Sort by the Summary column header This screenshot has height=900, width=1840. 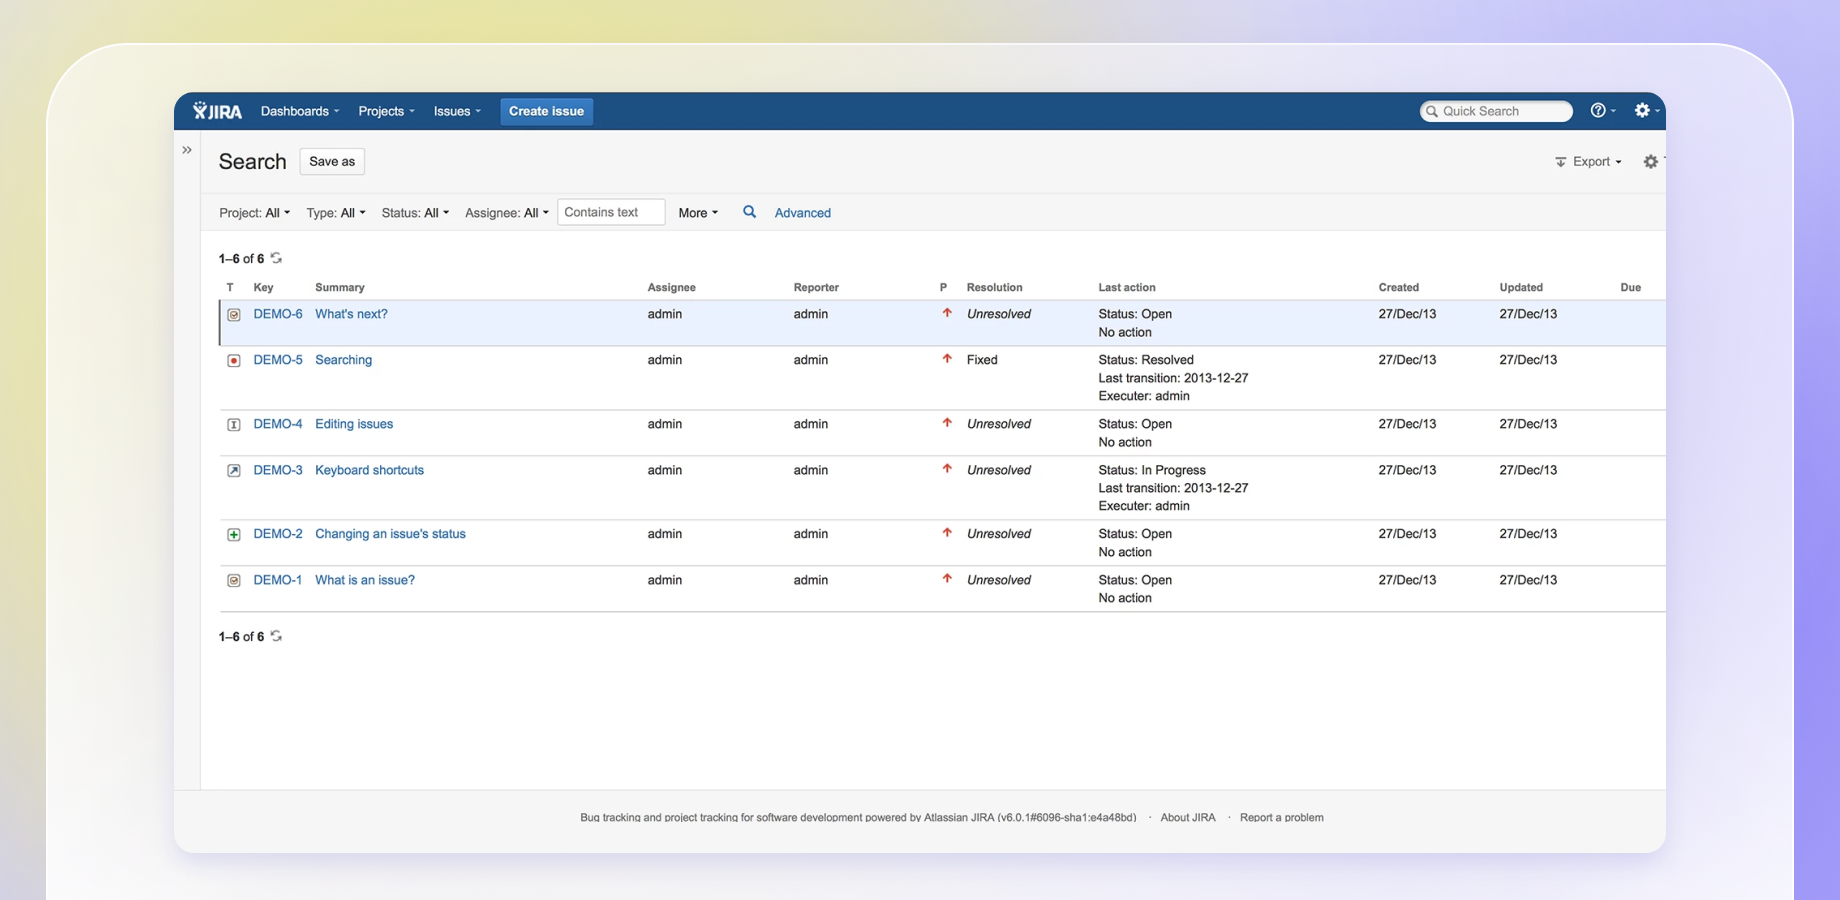coord(340,287)
